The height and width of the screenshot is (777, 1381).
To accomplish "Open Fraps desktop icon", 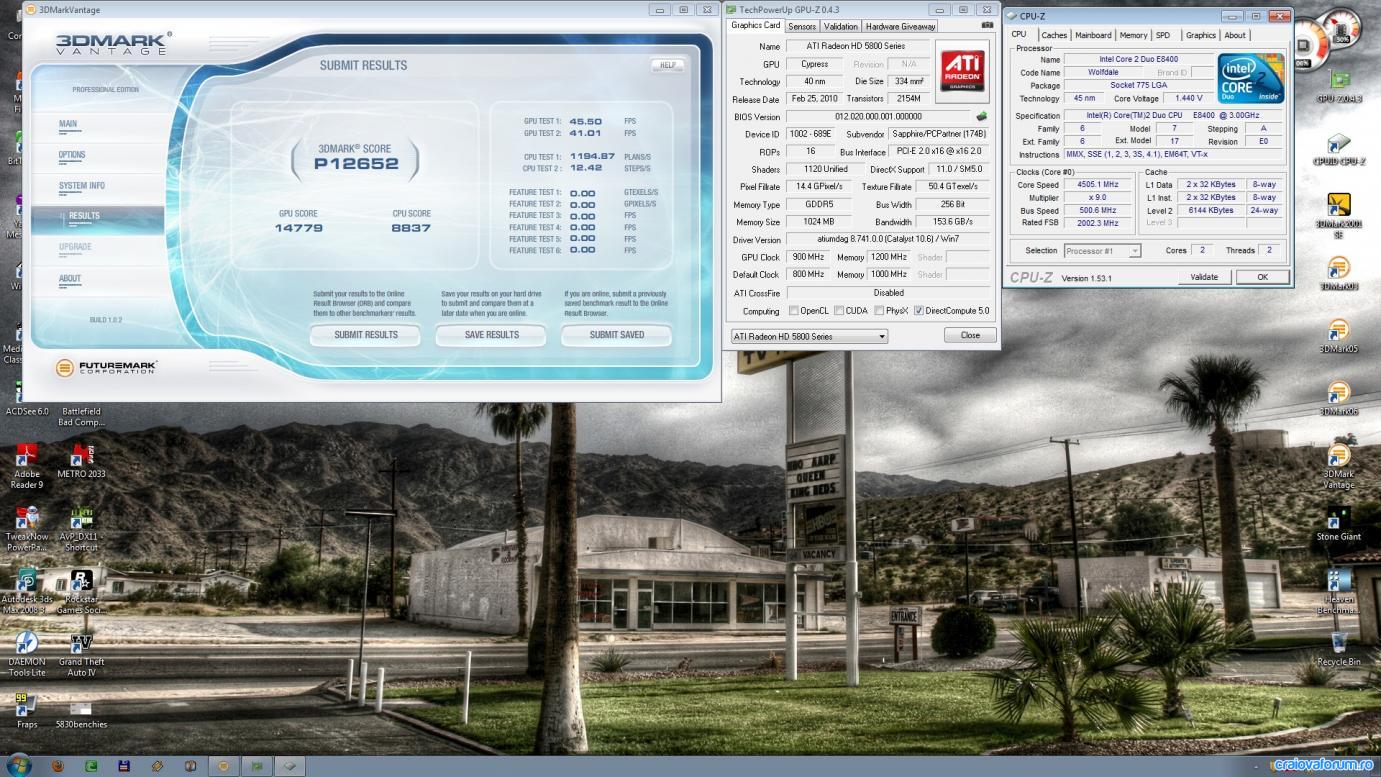I will pyautogui.click(x=27, y=711).
